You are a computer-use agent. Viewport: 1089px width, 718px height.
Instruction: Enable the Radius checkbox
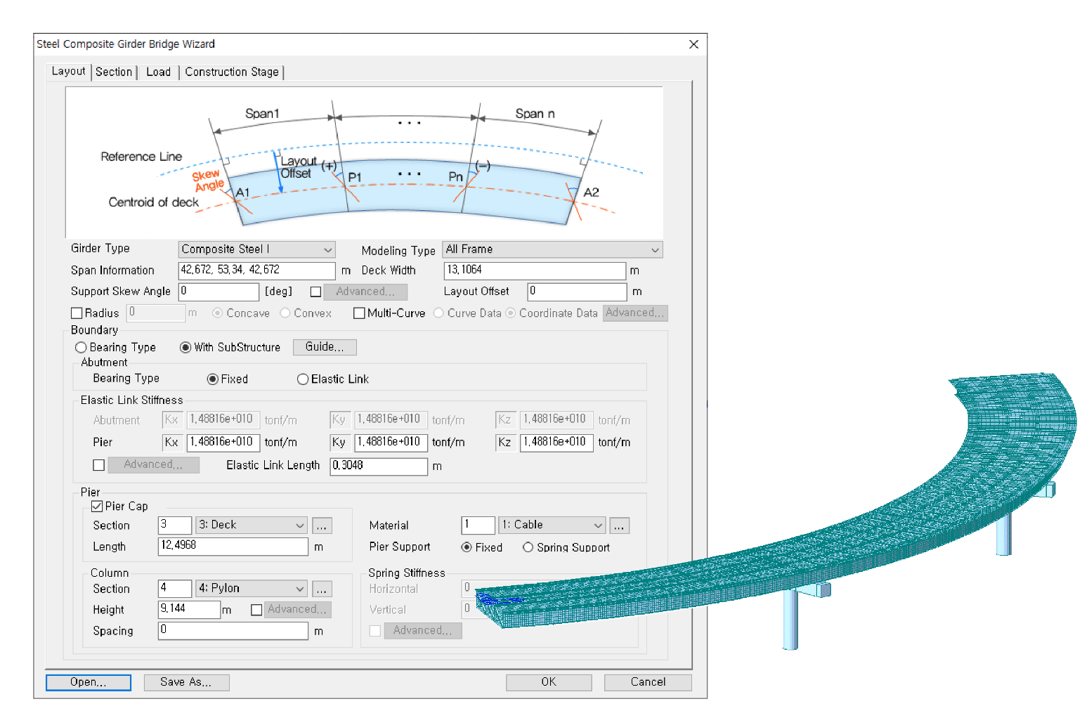click(77, 313)
